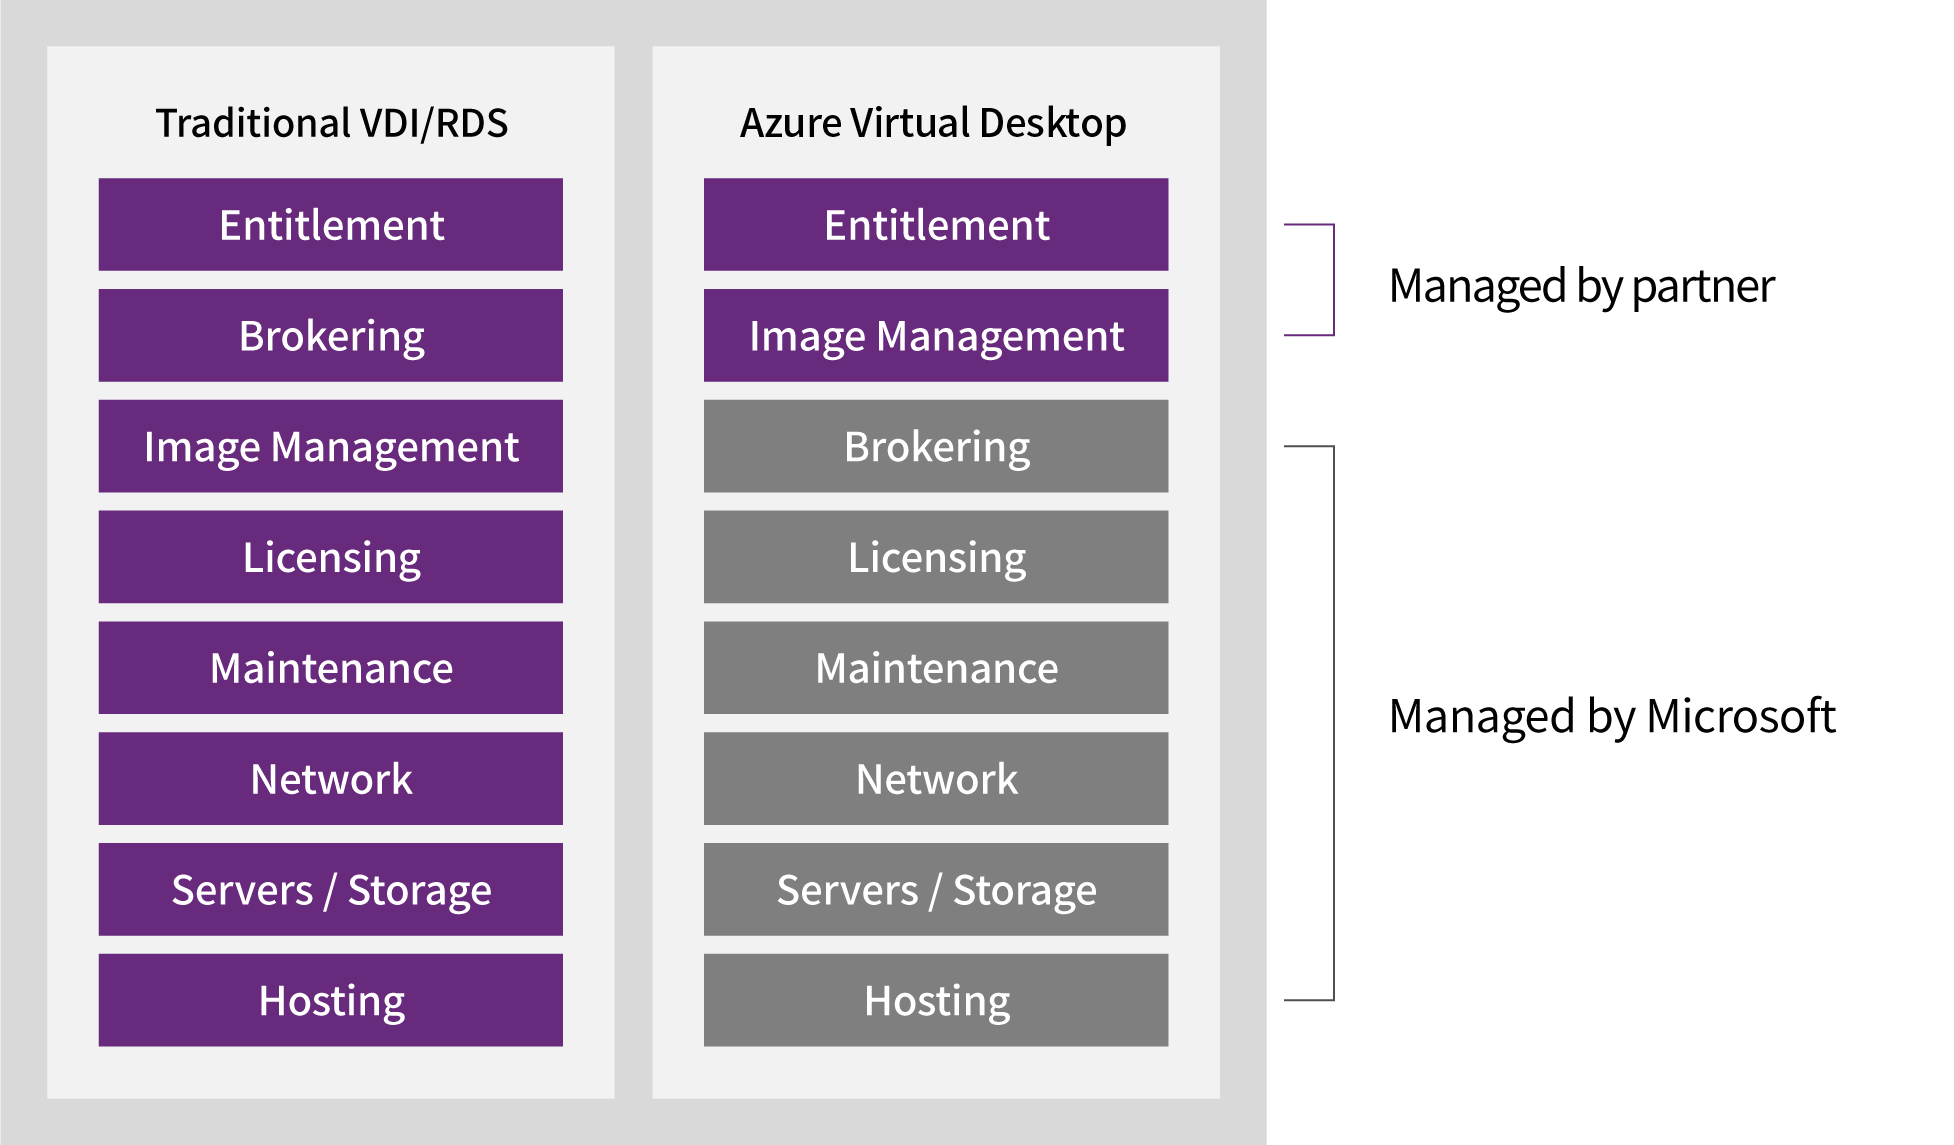Click the Managed by Microsoft label
Screen dimensions: 1954x1145
pyautogui.click(x=1612, y=717)
